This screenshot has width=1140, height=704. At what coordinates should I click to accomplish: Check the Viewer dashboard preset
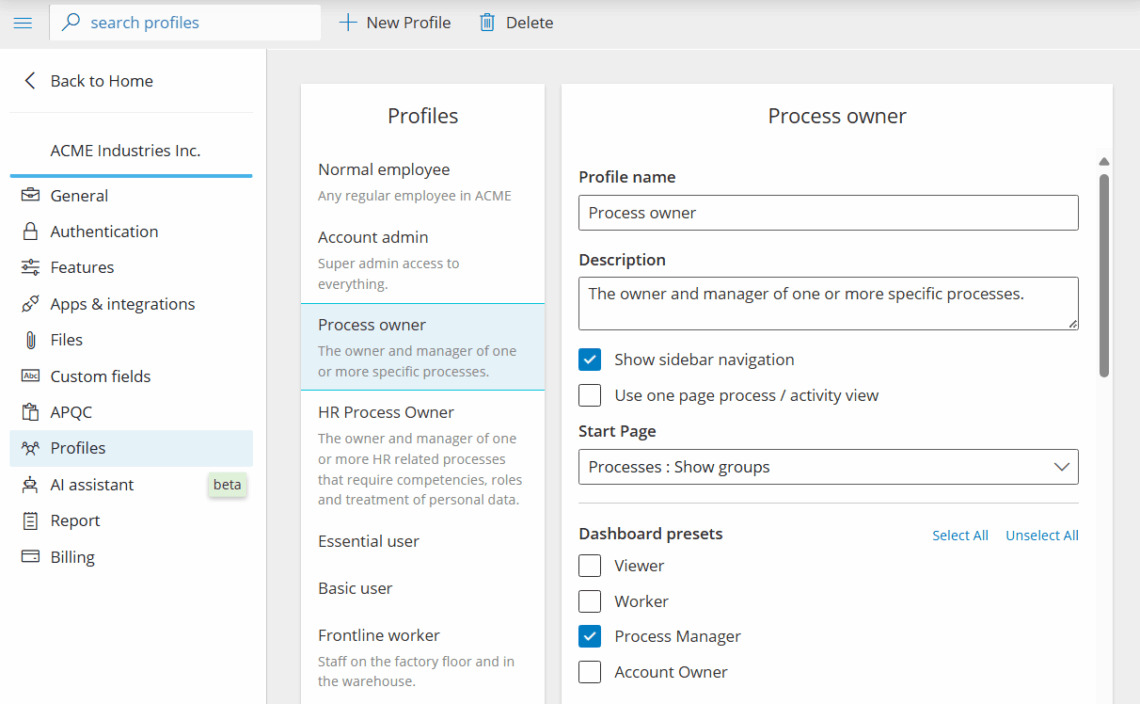point(590,566)
